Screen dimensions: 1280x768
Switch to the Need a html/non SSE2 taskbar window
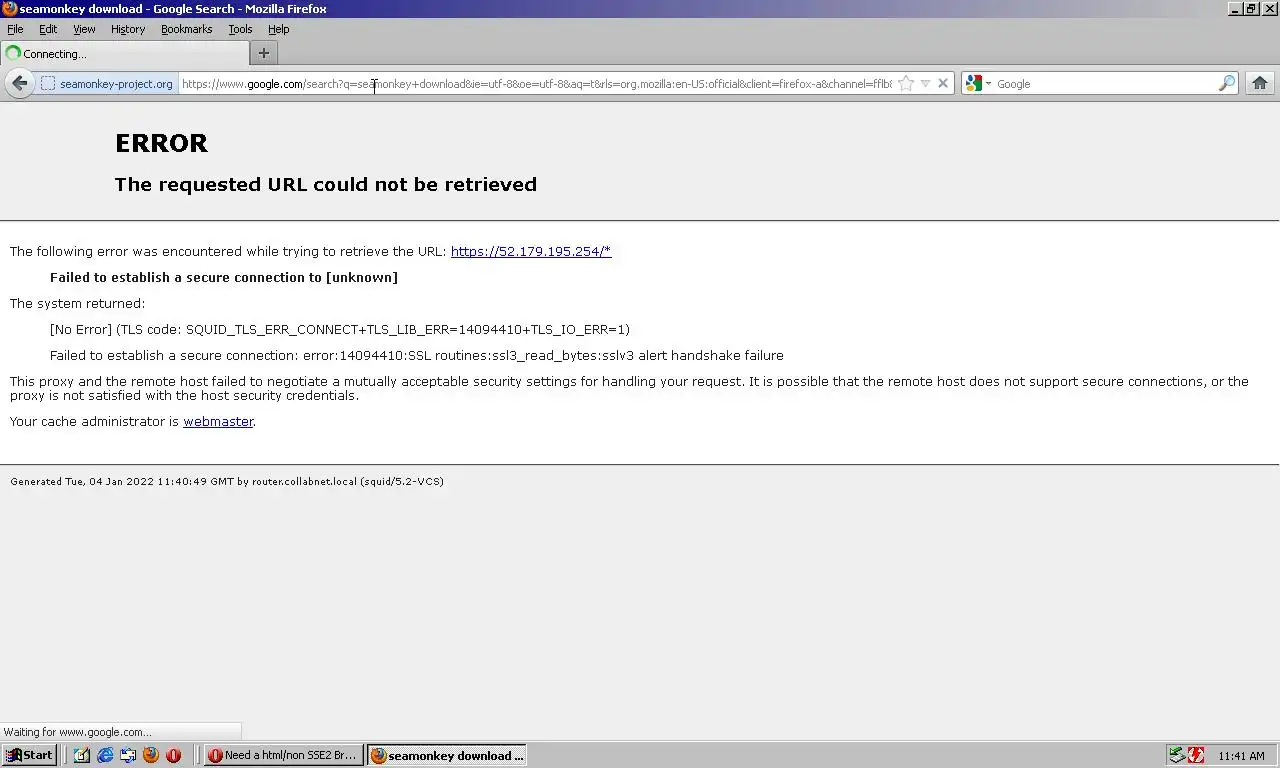[x=284, y=755]
